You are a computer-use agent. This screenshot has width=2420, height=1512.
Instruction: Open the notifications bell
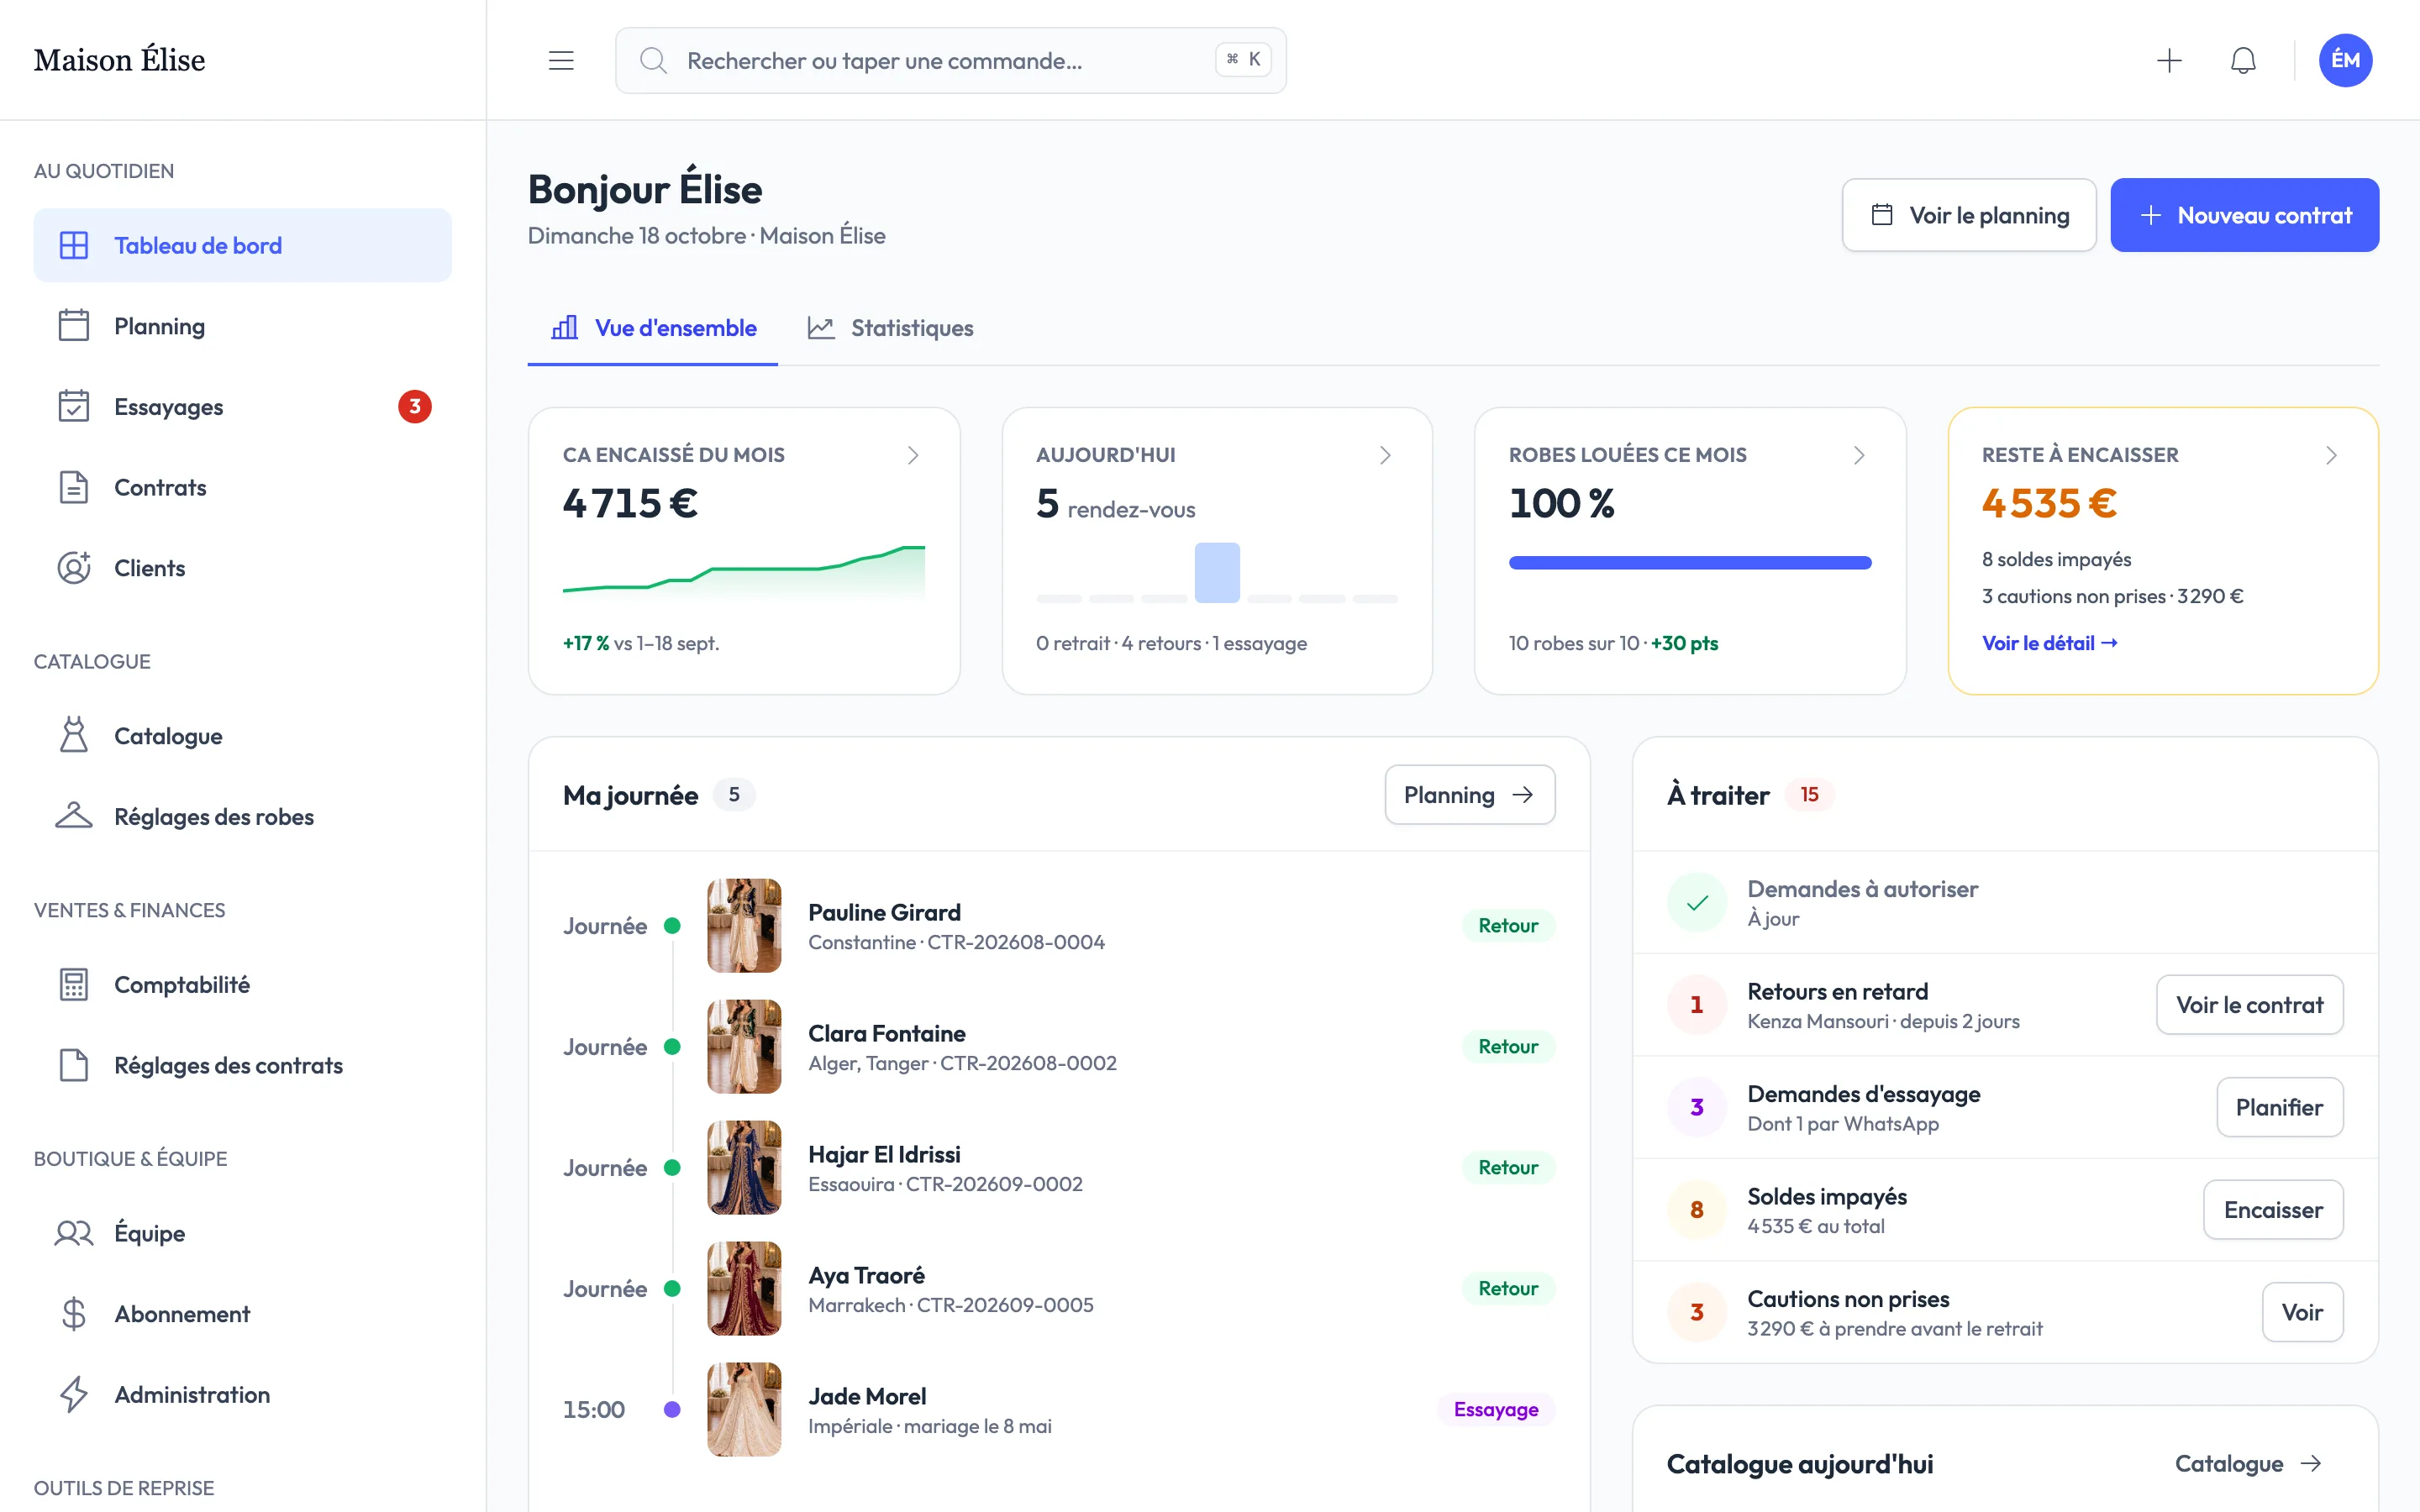(x=2243, y=61)
